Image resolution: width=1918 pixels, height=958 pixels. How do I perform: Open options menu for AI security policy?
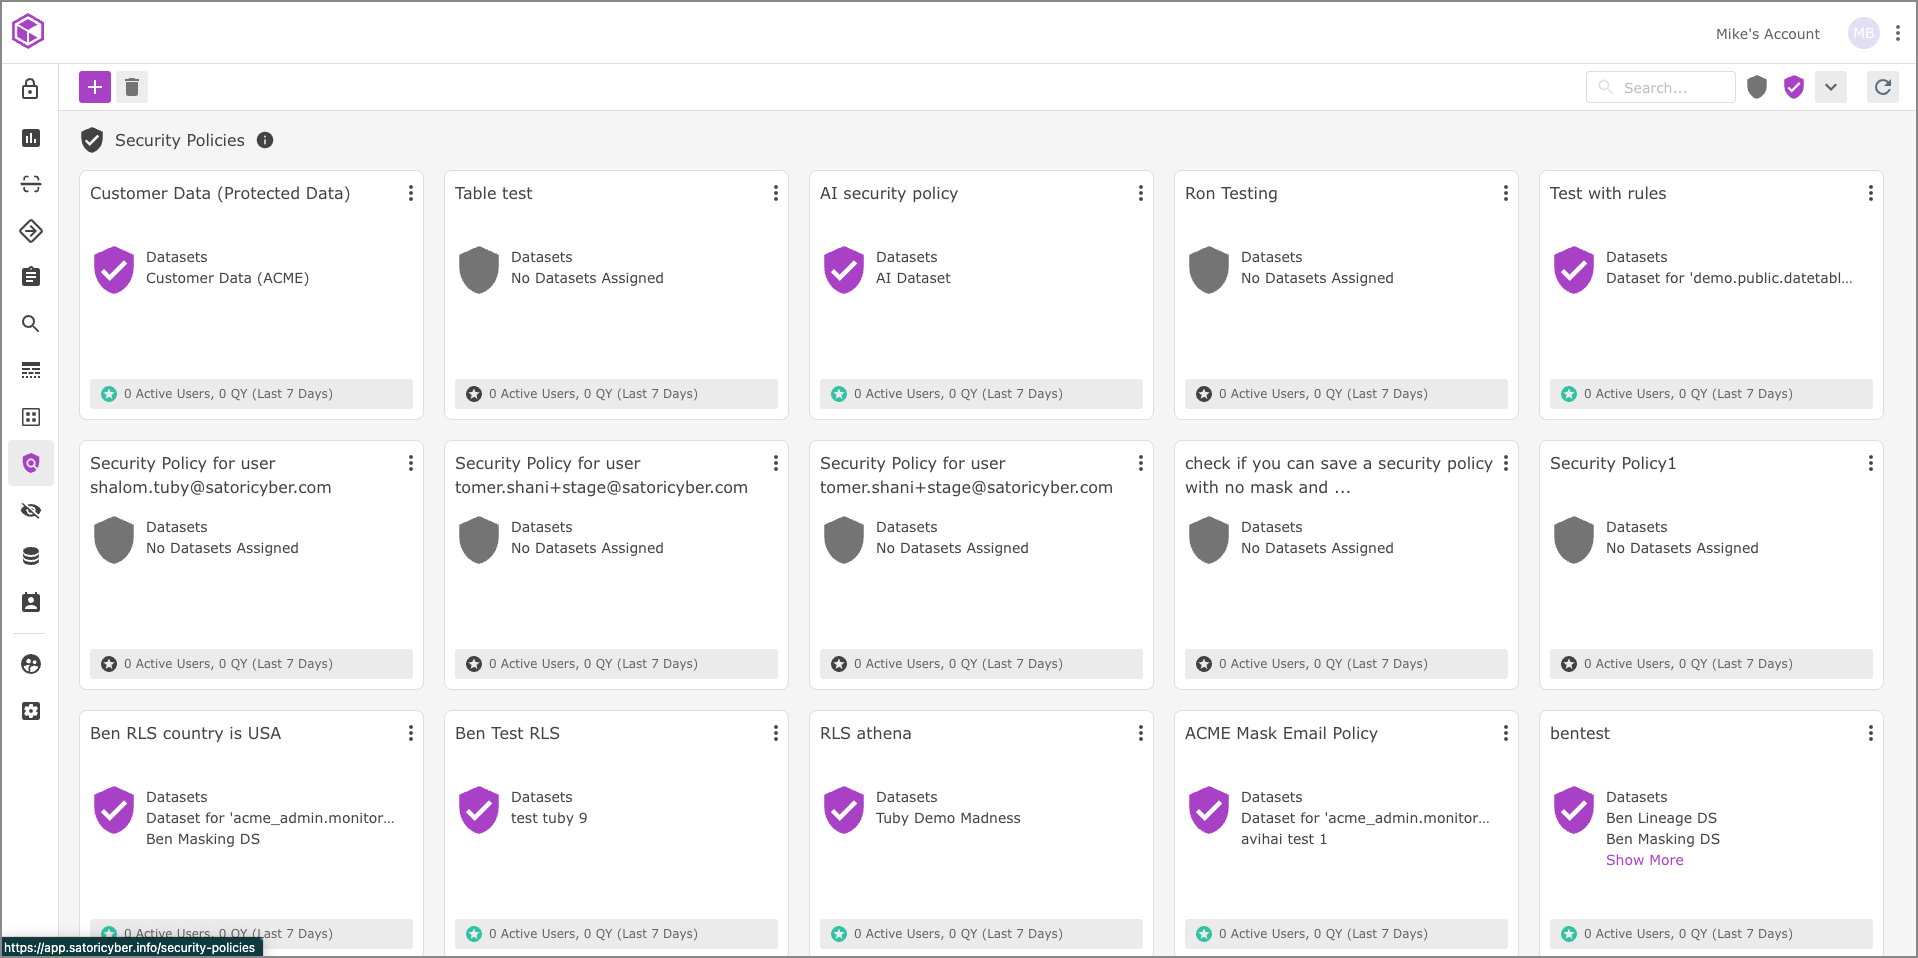pos(1140,193)
